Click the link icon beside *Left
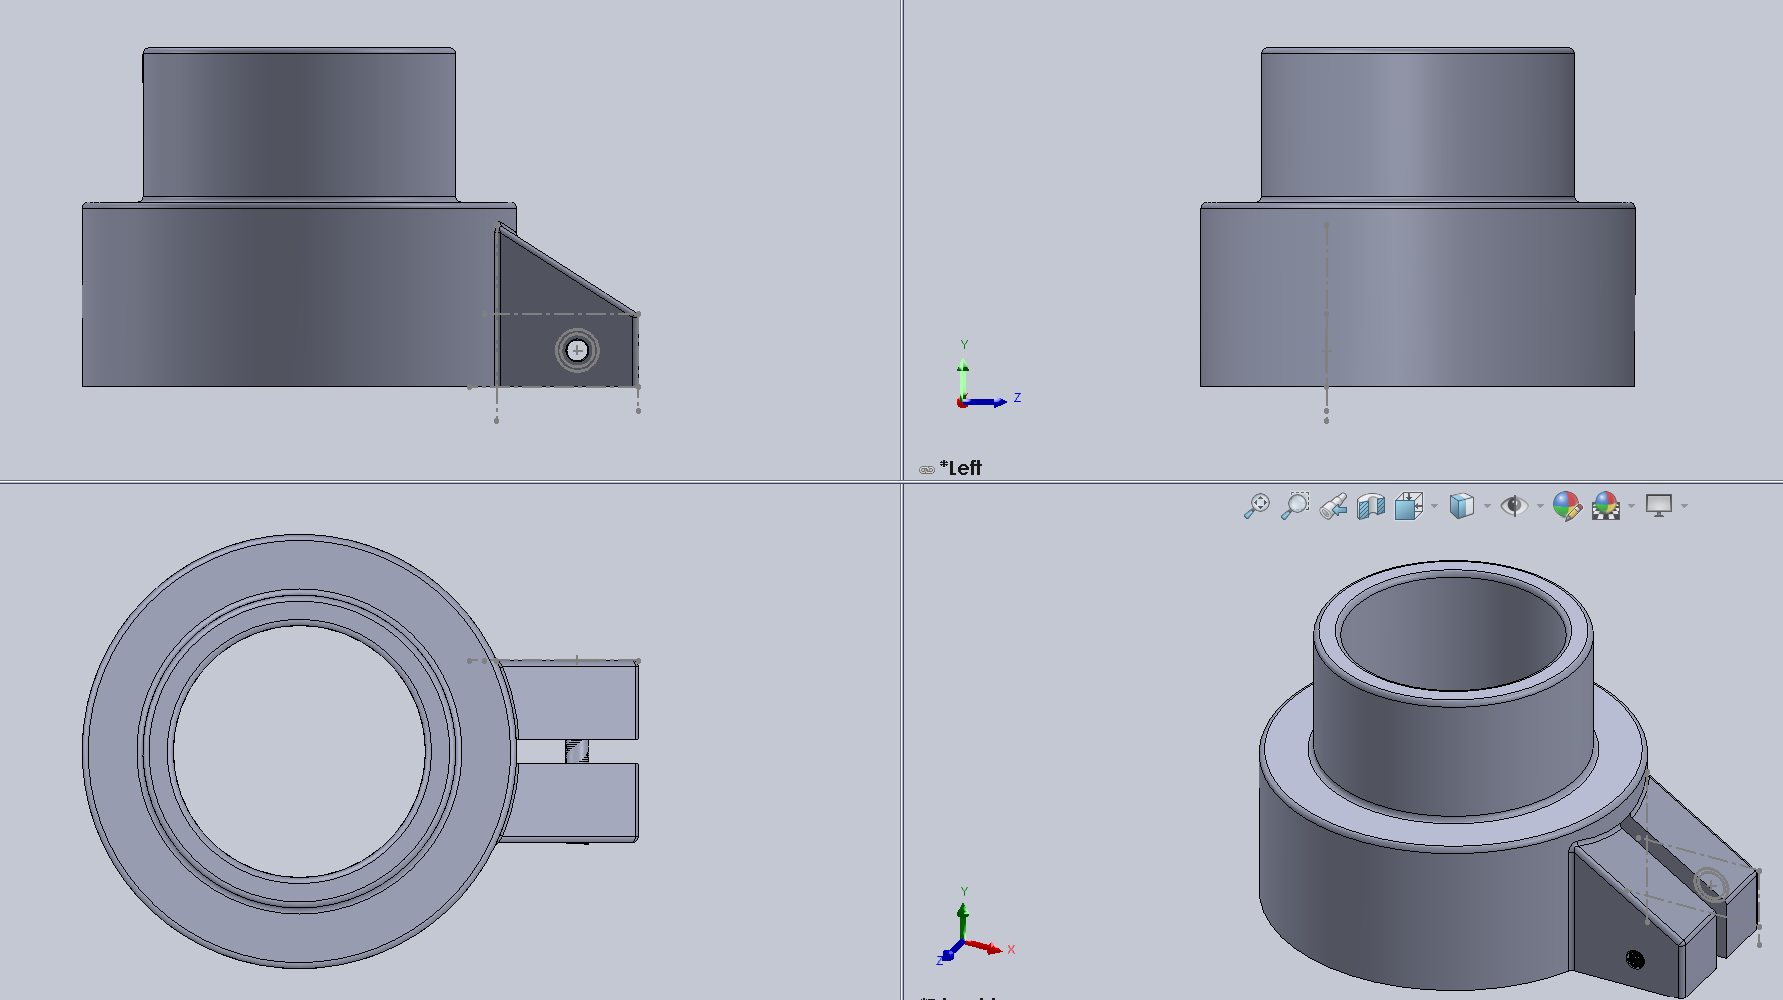The height and width of the screenshot is (1000, 1783). 927,469
